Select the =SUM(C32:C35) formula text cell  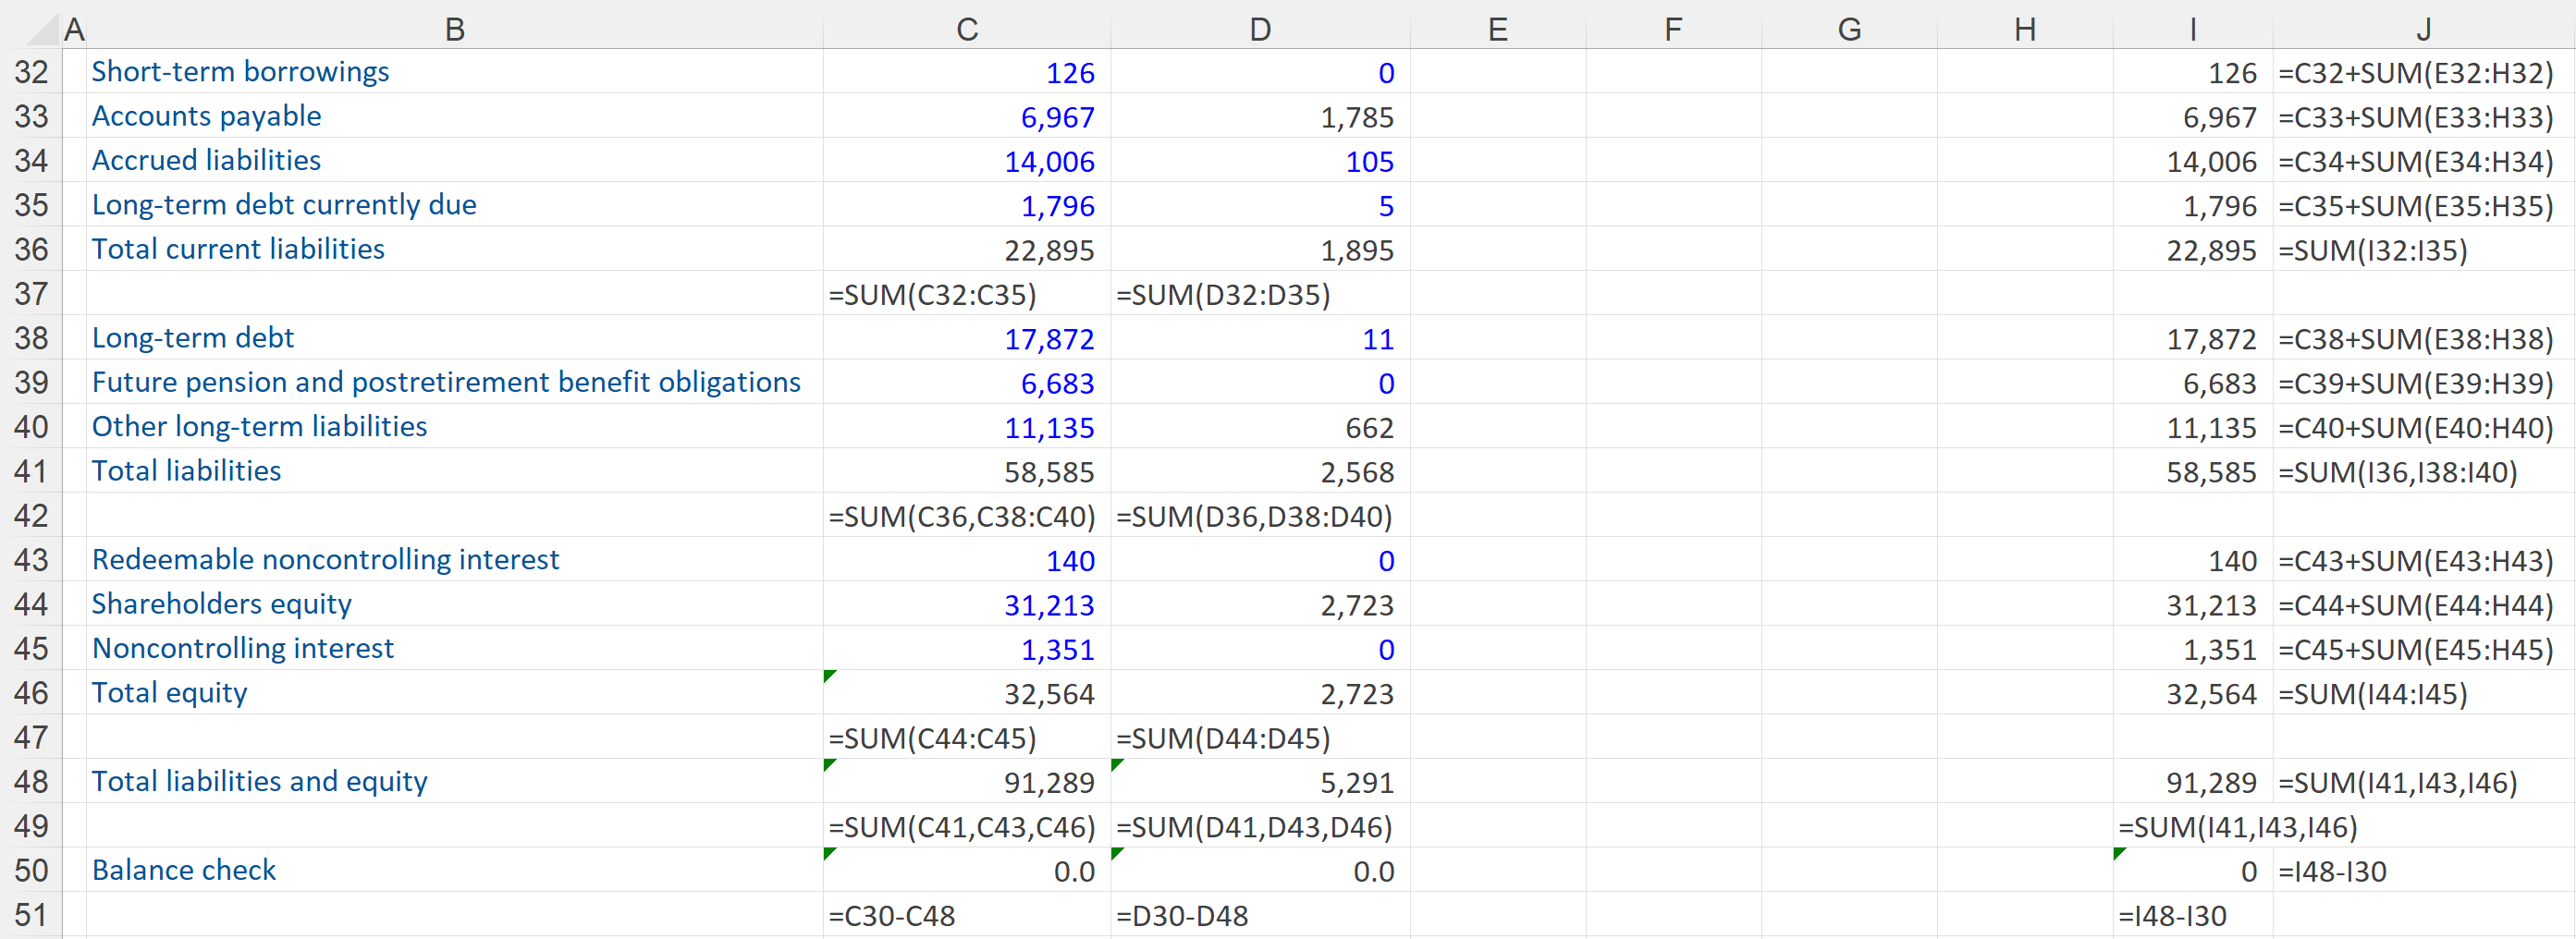tap(932, 295)
